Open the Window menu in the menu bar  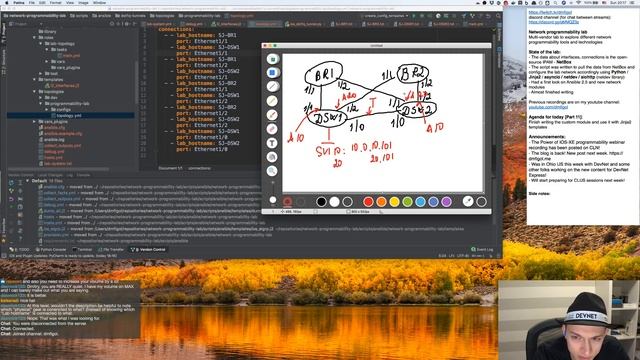pos(100,2)
